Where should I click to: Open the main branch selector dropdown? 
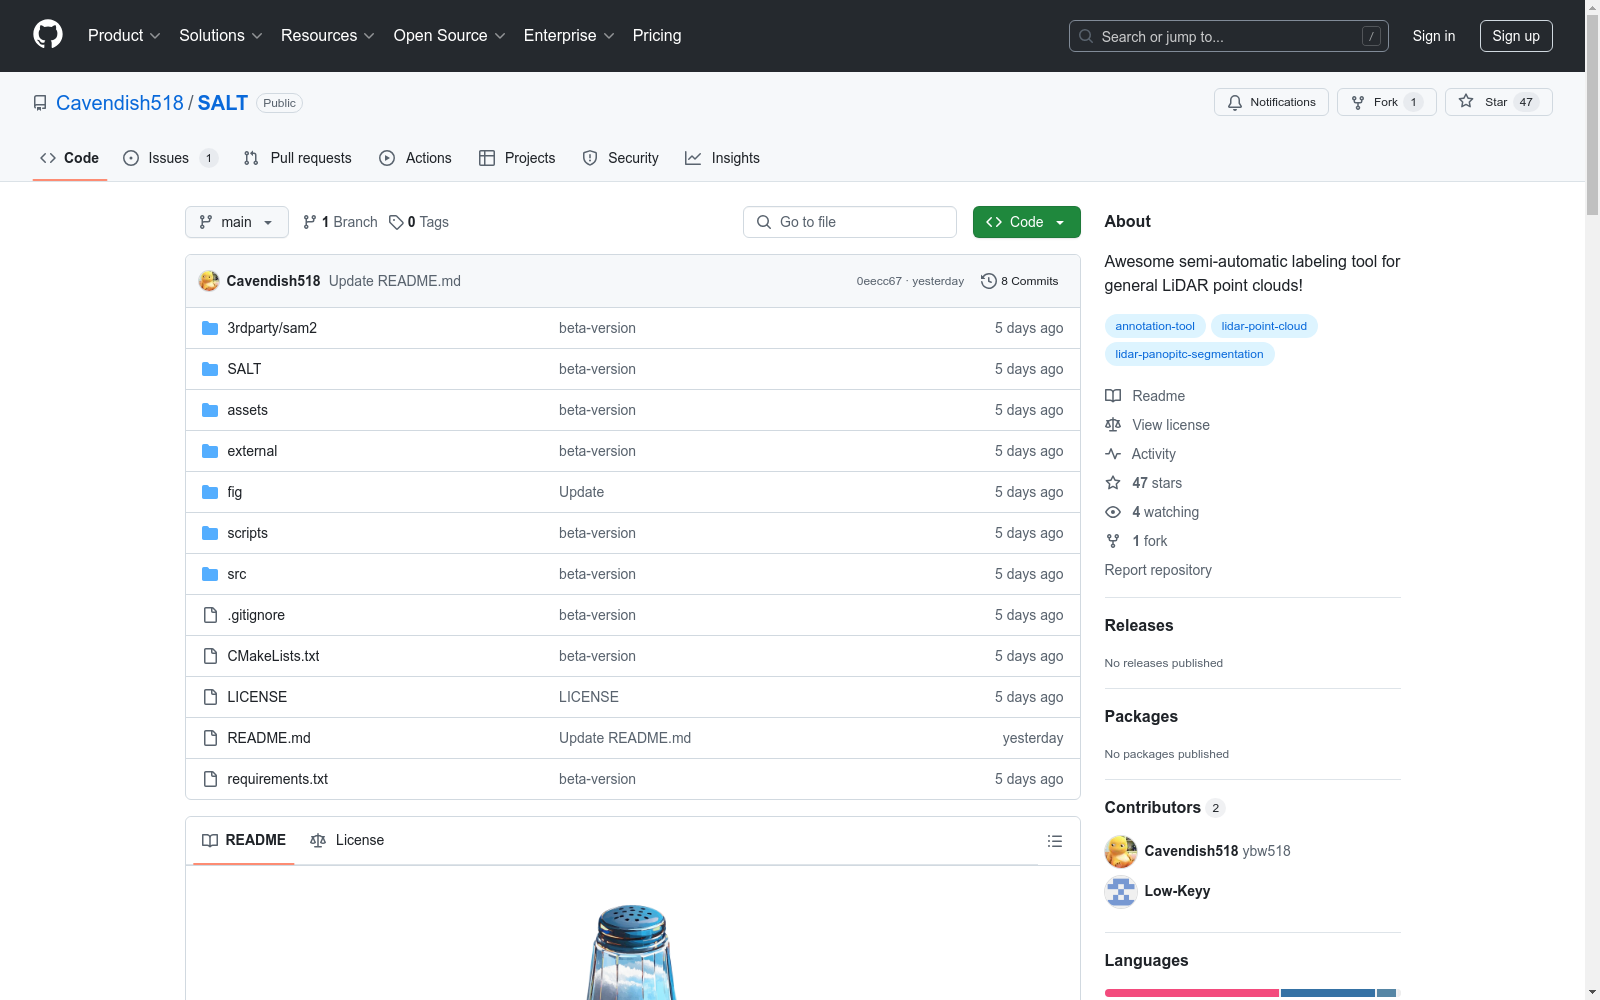point(237,222)
